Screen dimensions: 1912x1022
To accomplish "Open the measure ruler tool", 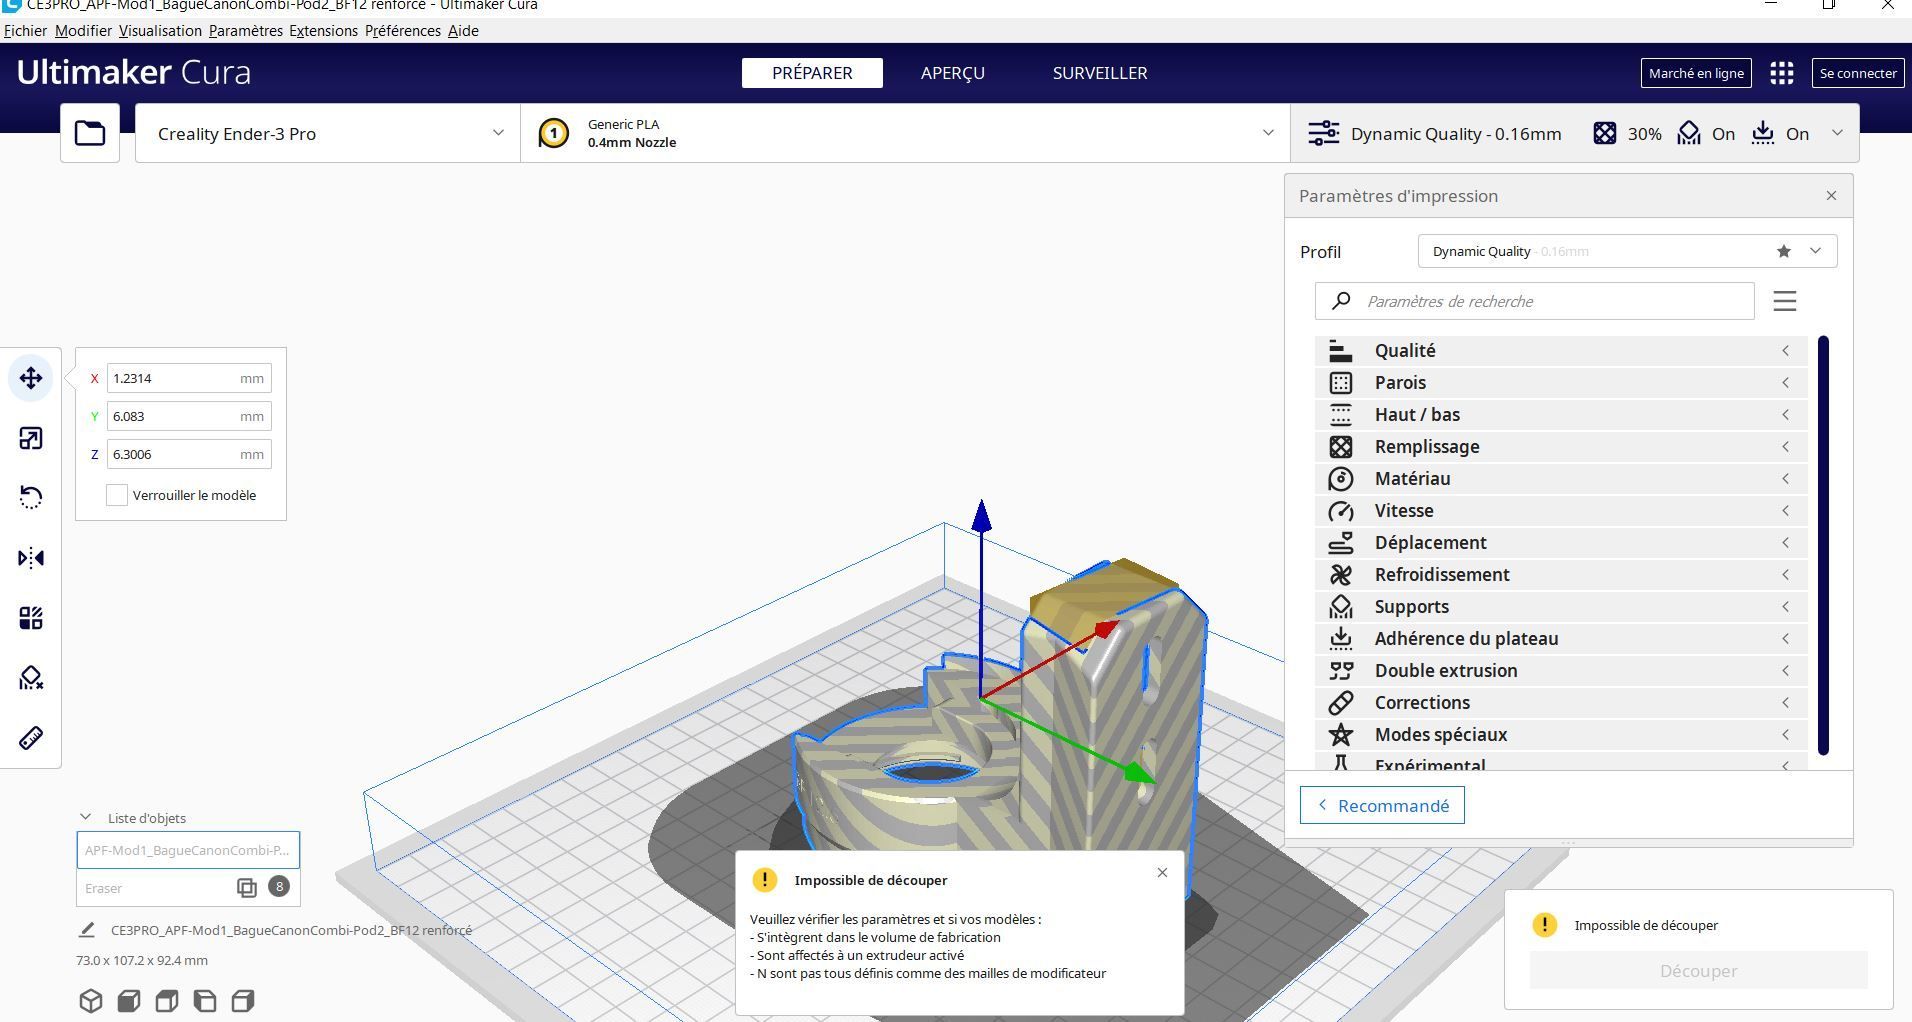I will [x=31, y=738].
